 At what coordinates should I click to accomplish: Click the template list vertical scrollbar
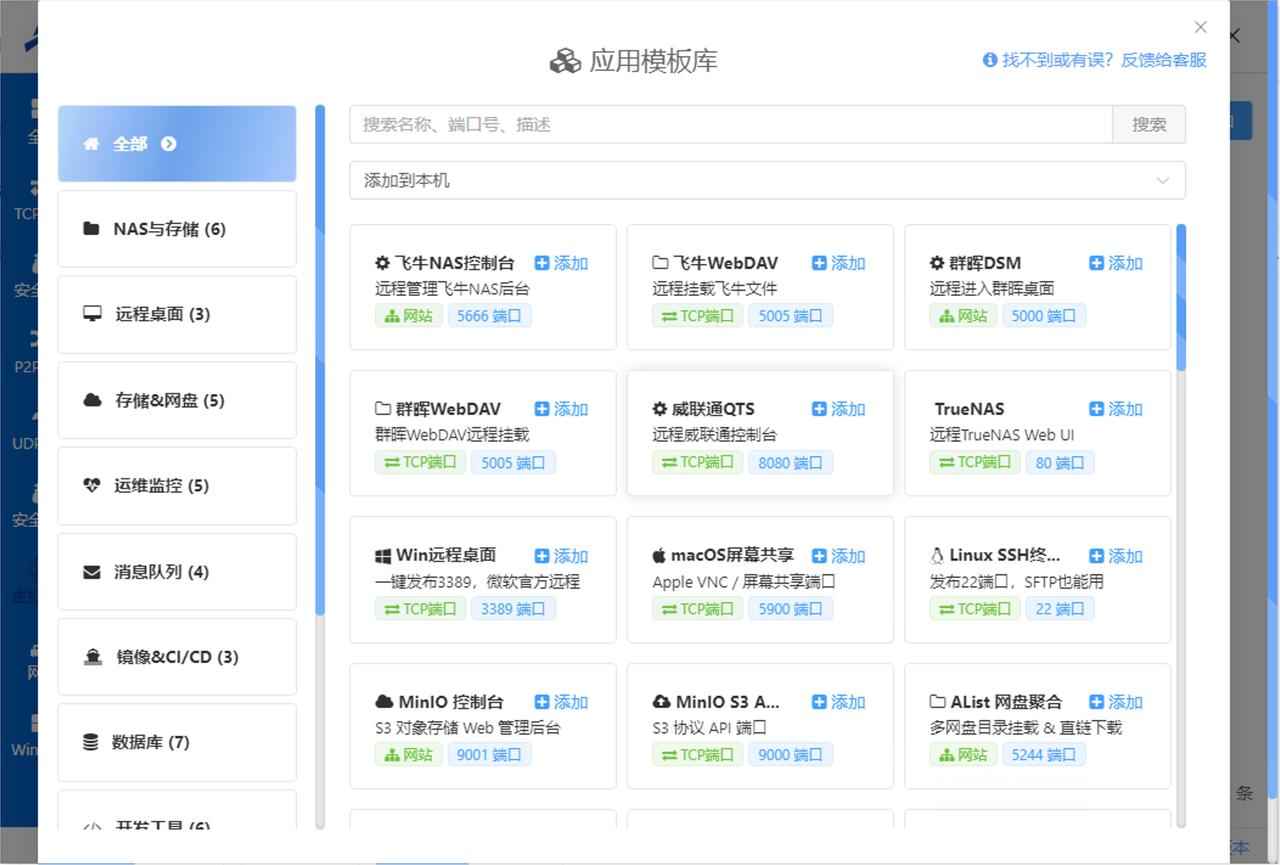click(1181, 298)
